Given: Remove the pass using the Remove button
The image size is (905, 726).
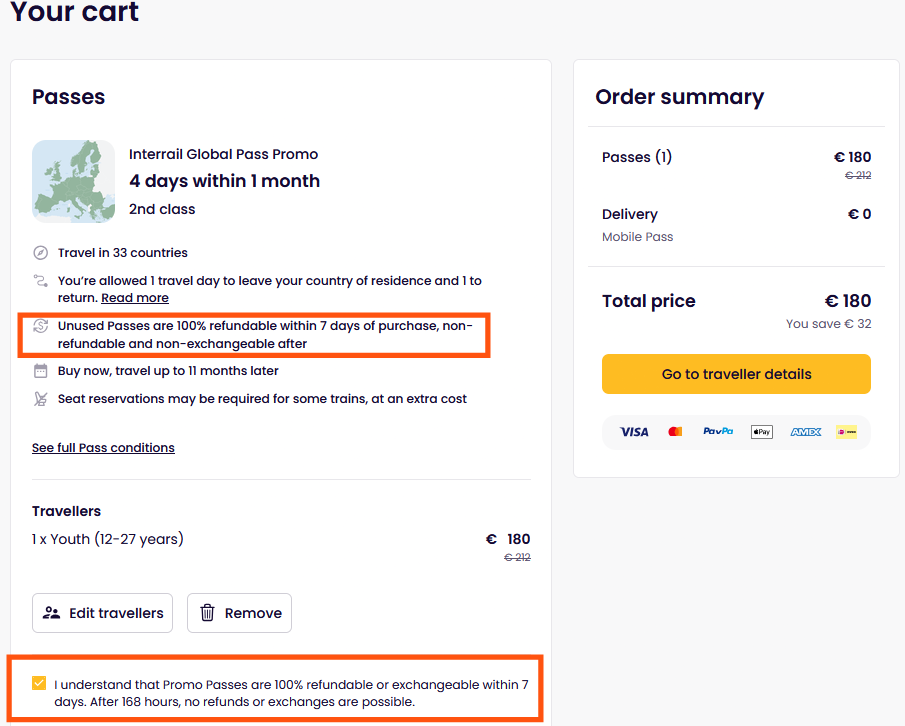Looking at the screenshot, I should (x=240, y=613).
